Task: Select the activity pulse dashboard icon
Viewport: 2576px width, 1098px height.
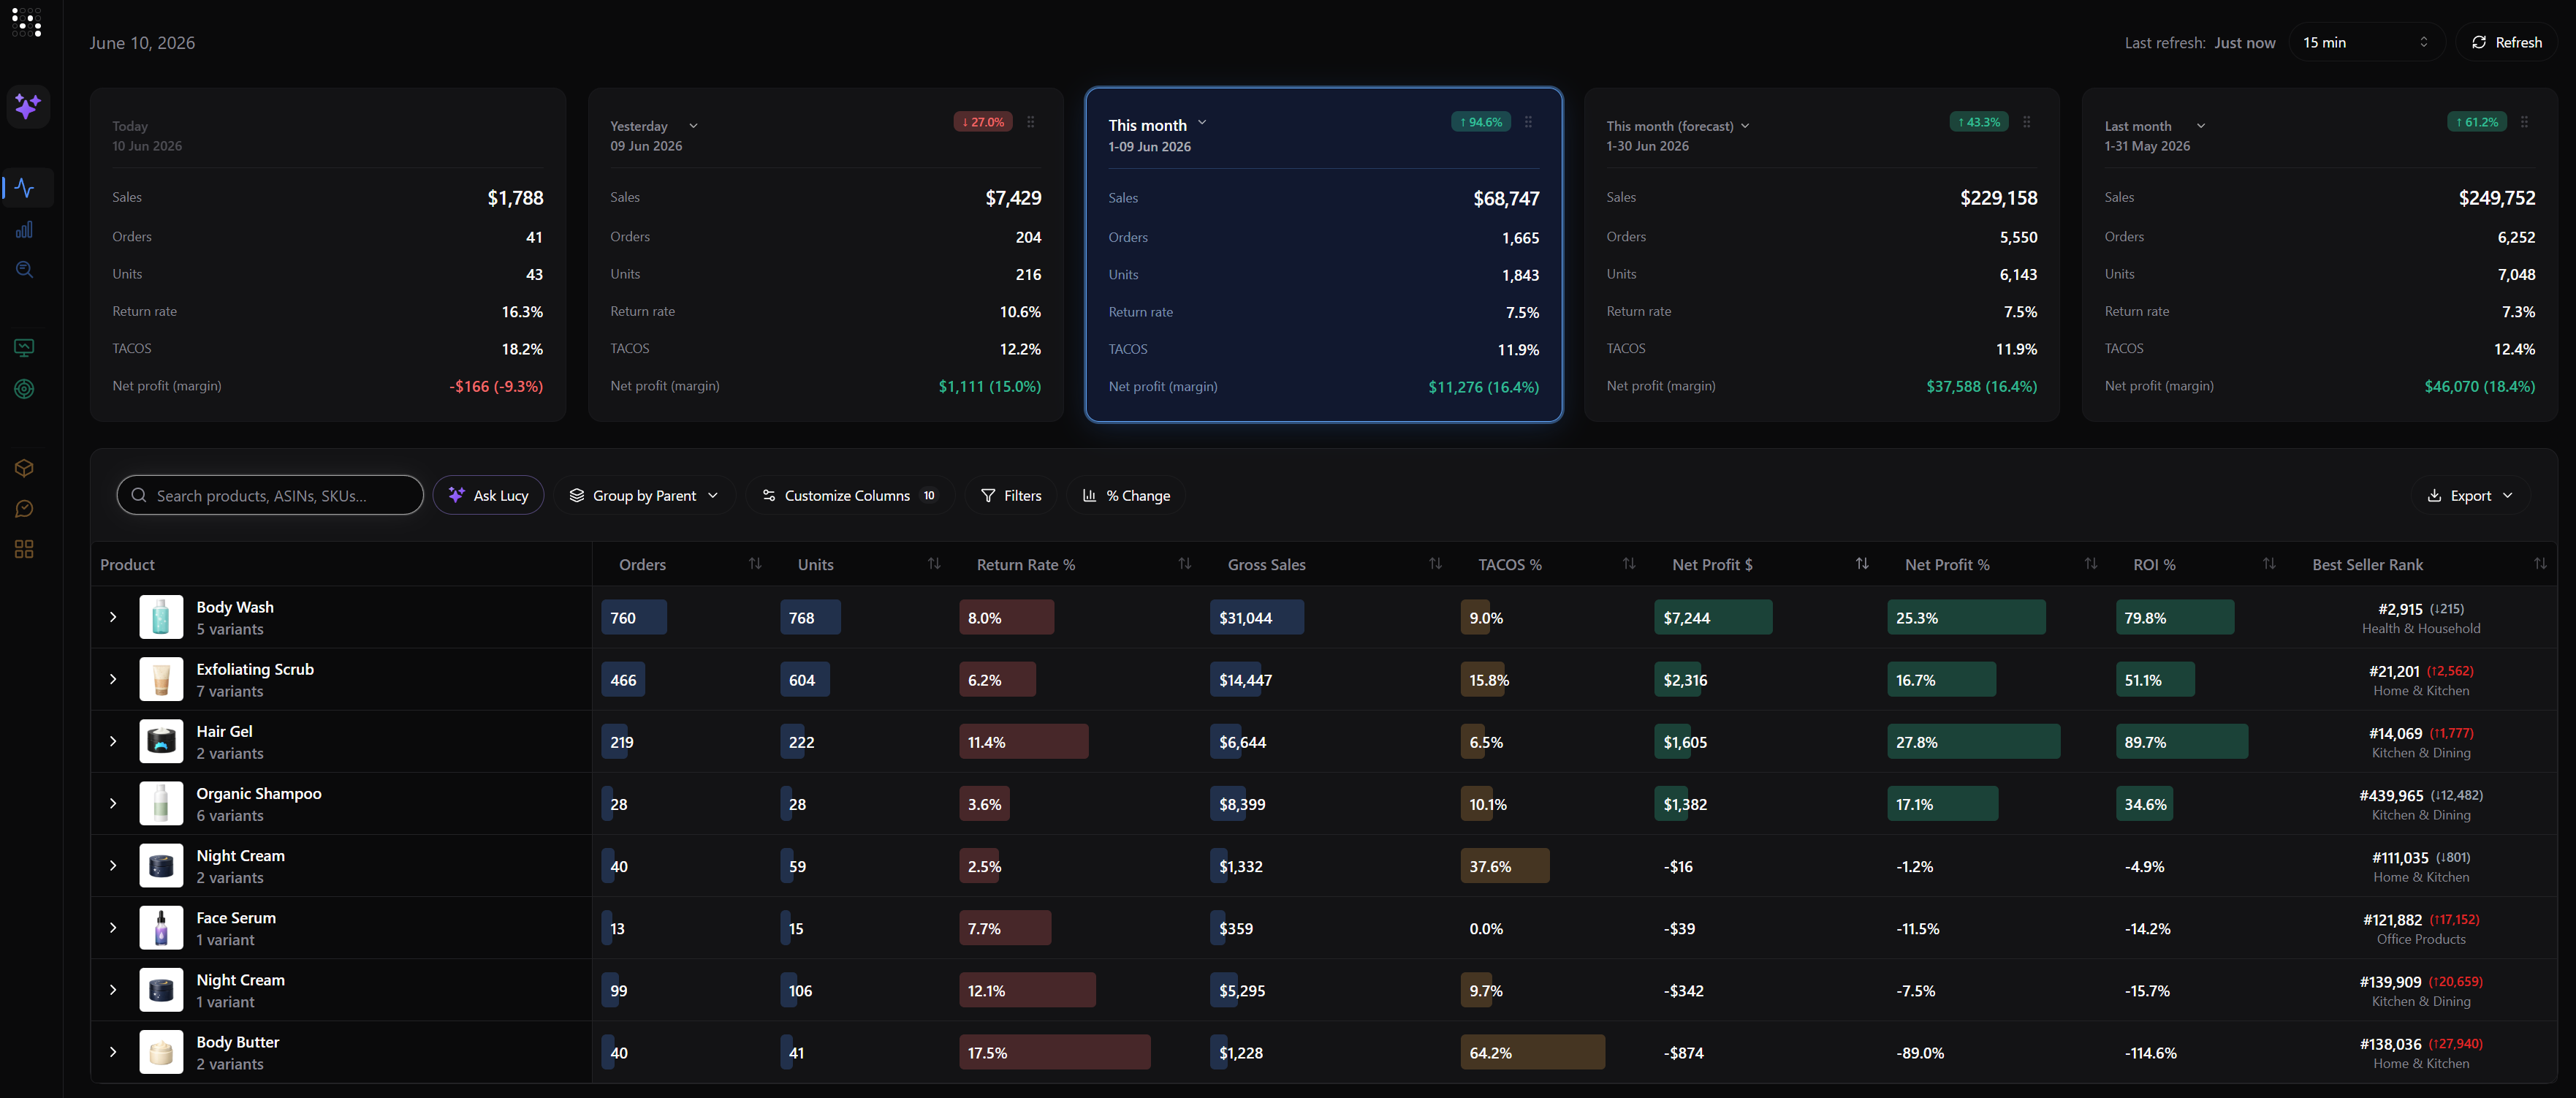Action: 25,188
